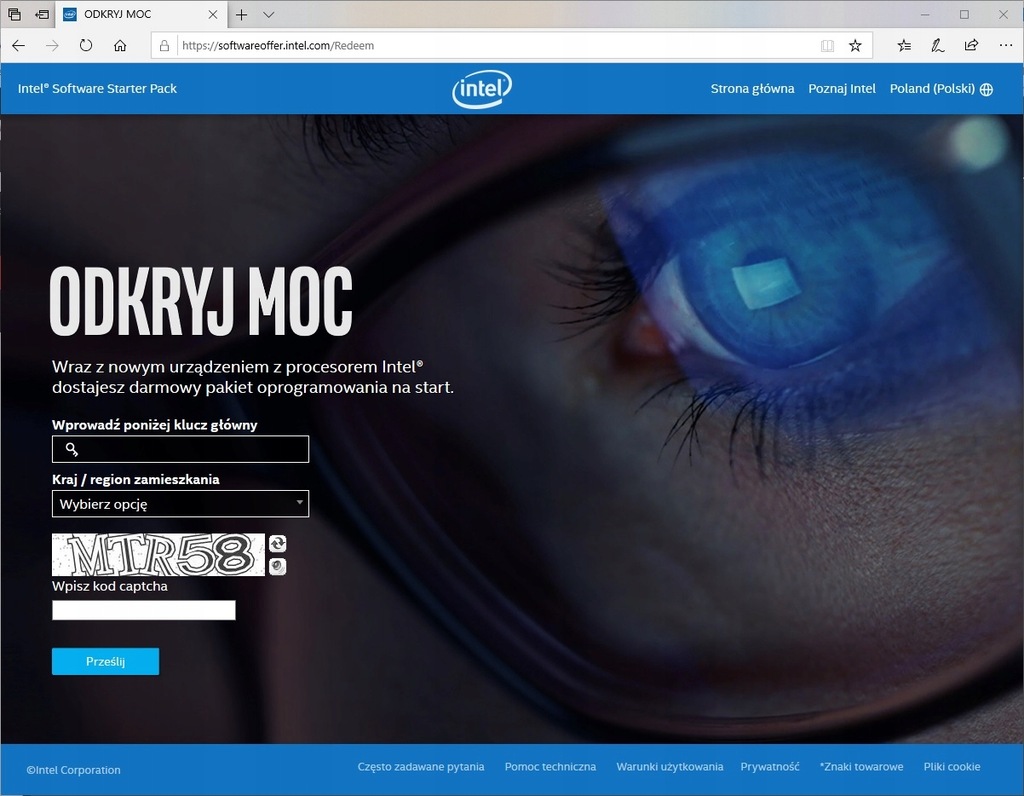Open the Add notes pen icon
Viewport: 1024px width, 796px height.
pos(938,46)
